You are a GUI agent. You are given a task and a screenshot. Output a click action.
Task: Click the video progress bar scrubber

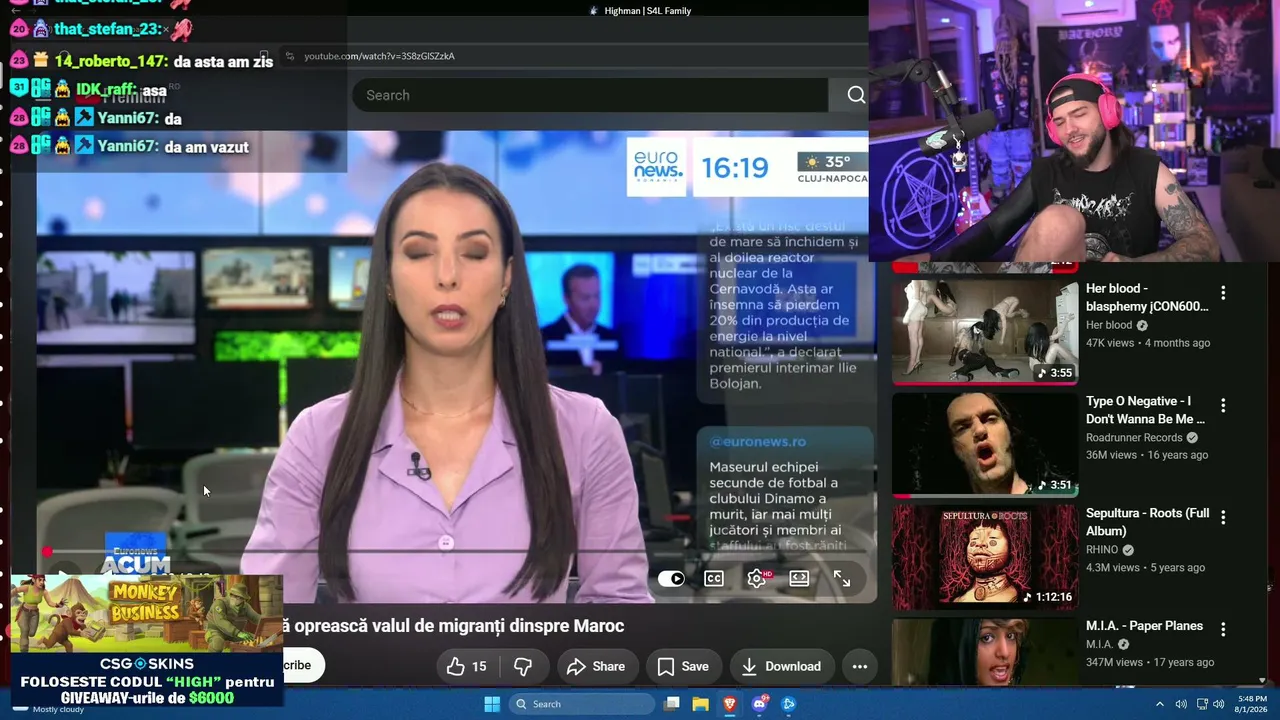[x=47, y=551]
